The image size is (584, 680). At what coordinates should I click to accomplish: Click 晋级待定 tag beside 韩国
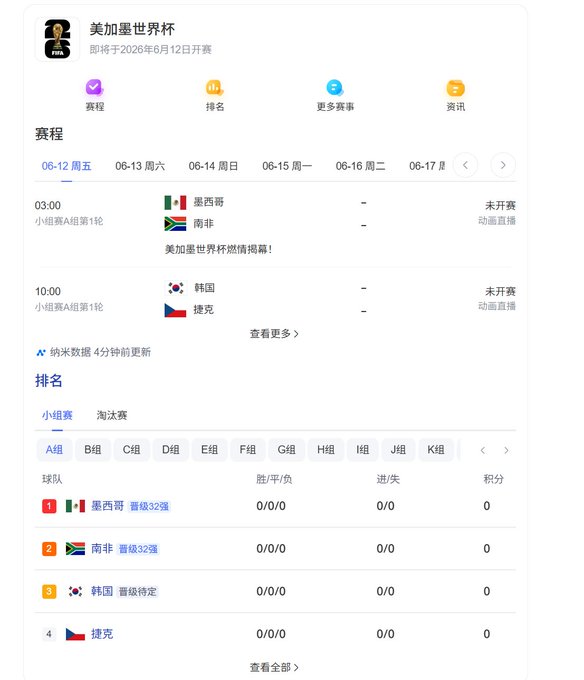tap(138, 592)
